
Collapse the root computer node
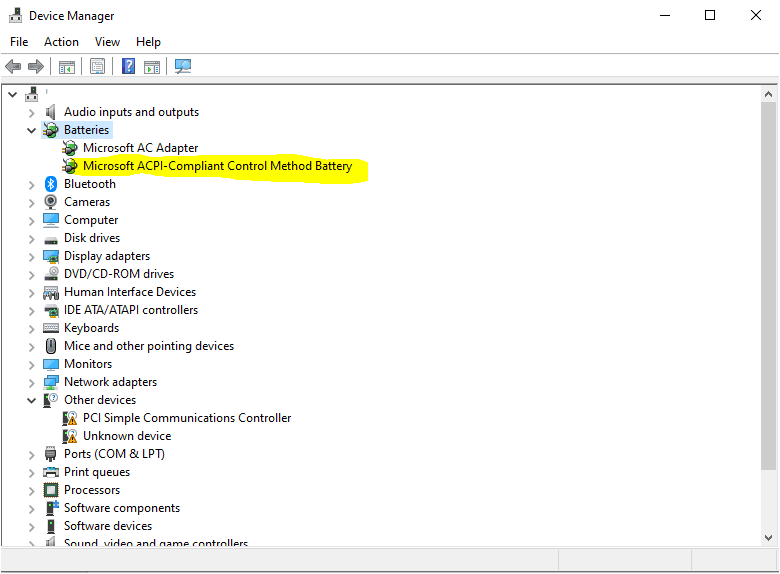pos(13,94)
